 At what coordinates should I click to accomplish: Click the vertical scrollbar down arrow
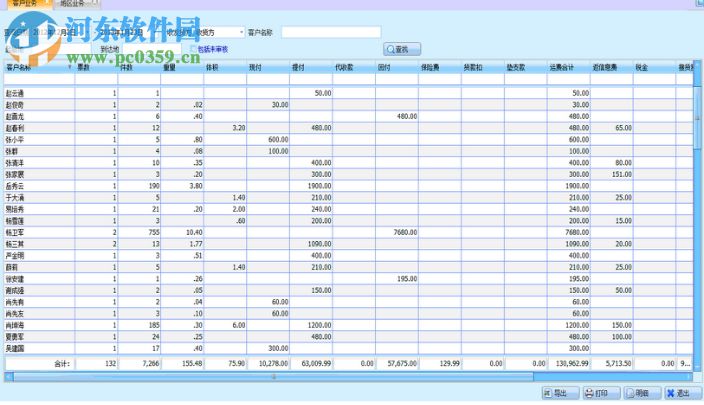(697, 367)
